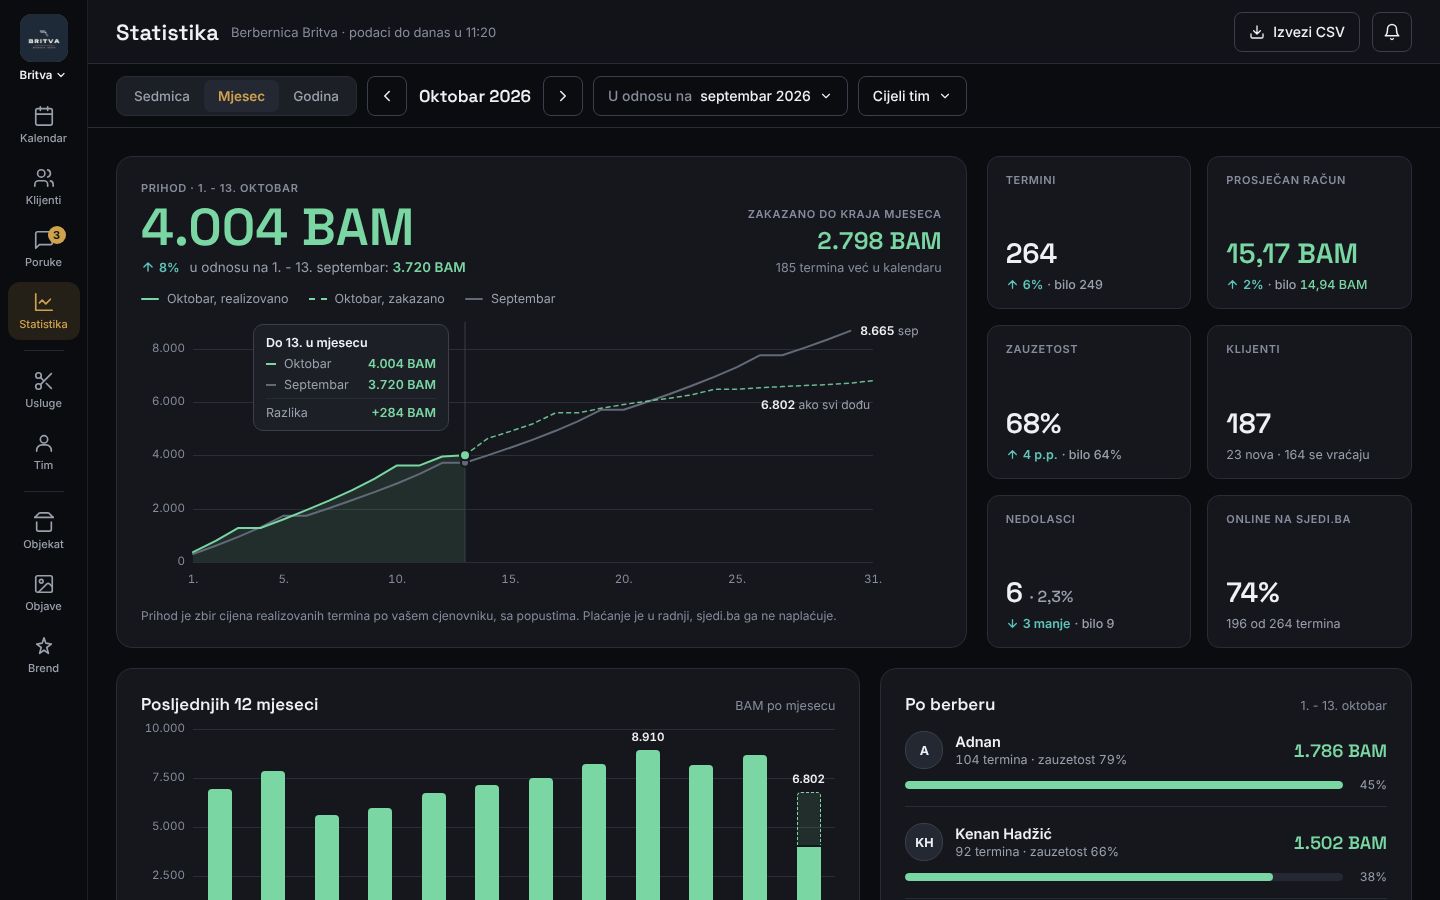
Task: Click the 6.802 projected bar
Action: click(808, 846)
